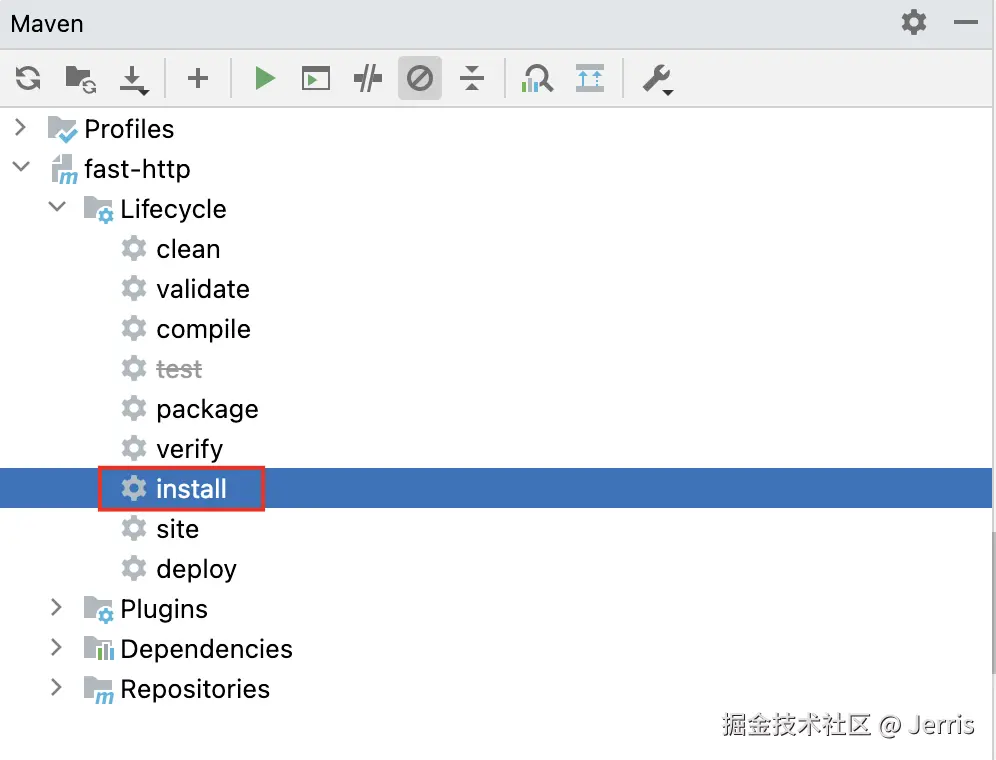
Task: Download sources and documentation icon
Action: [x=133, y=79]
